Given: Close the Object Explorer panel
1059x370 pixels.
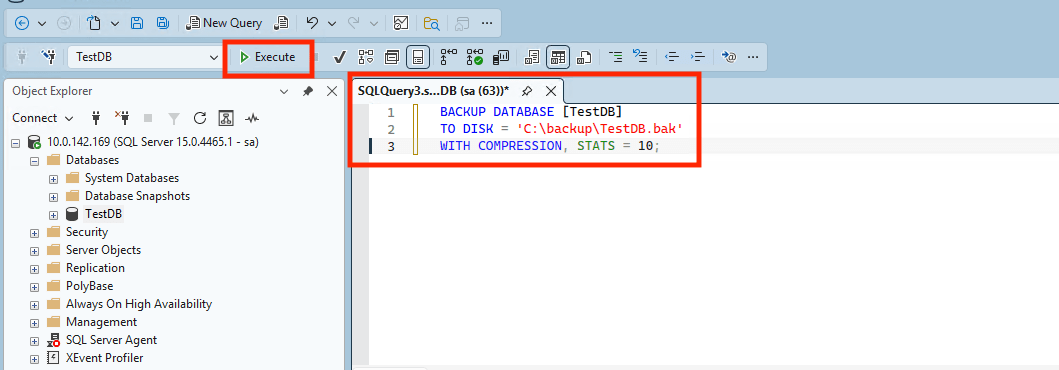Looking at the screenshot, I should 332,91.
